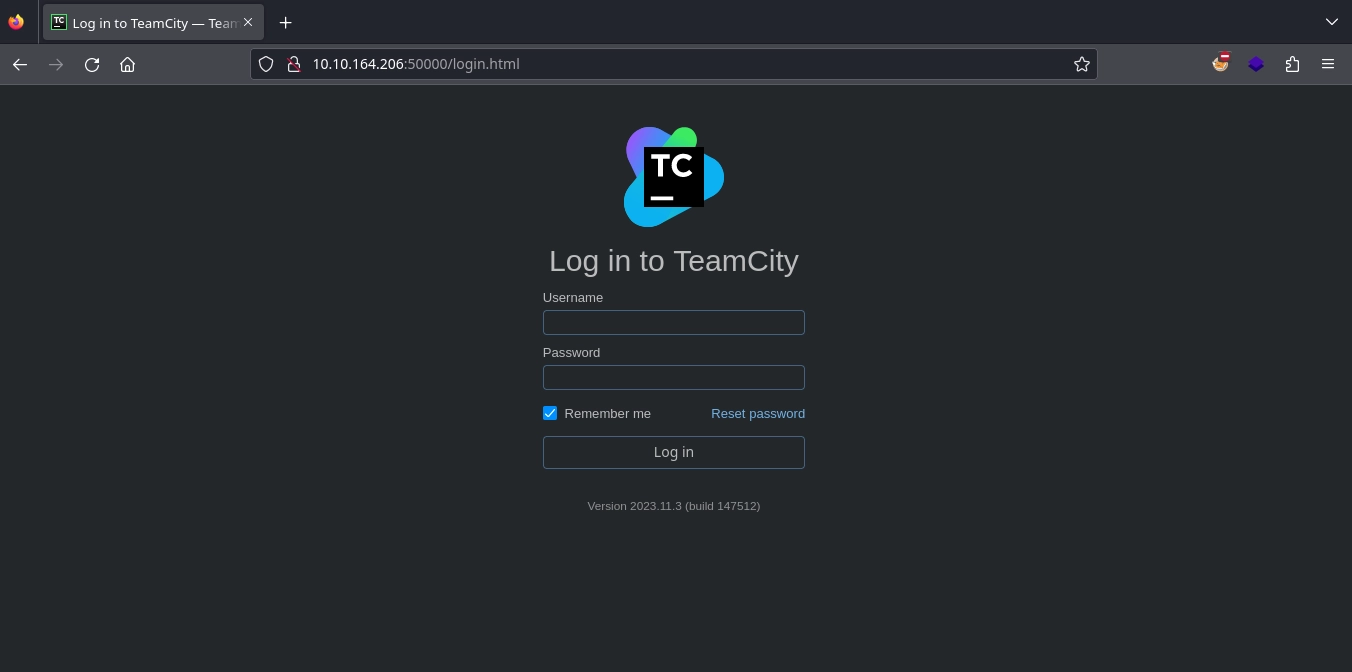Expand the list all tabs chevron
This screenshot has width=1352, height=672.
click(x=1331, y=22)
